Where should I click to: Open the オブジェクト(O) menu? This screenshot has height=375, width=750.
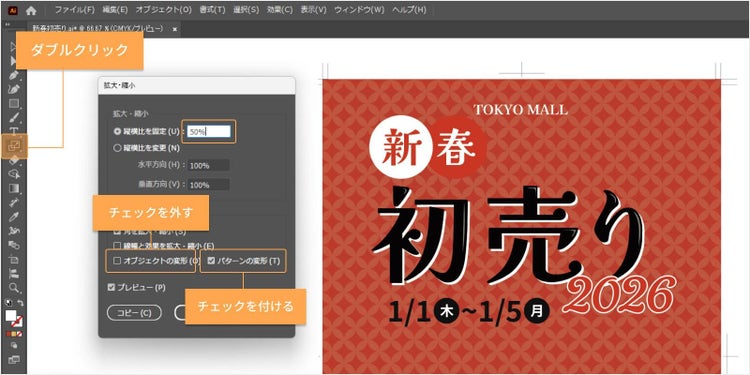pos(164,10)
